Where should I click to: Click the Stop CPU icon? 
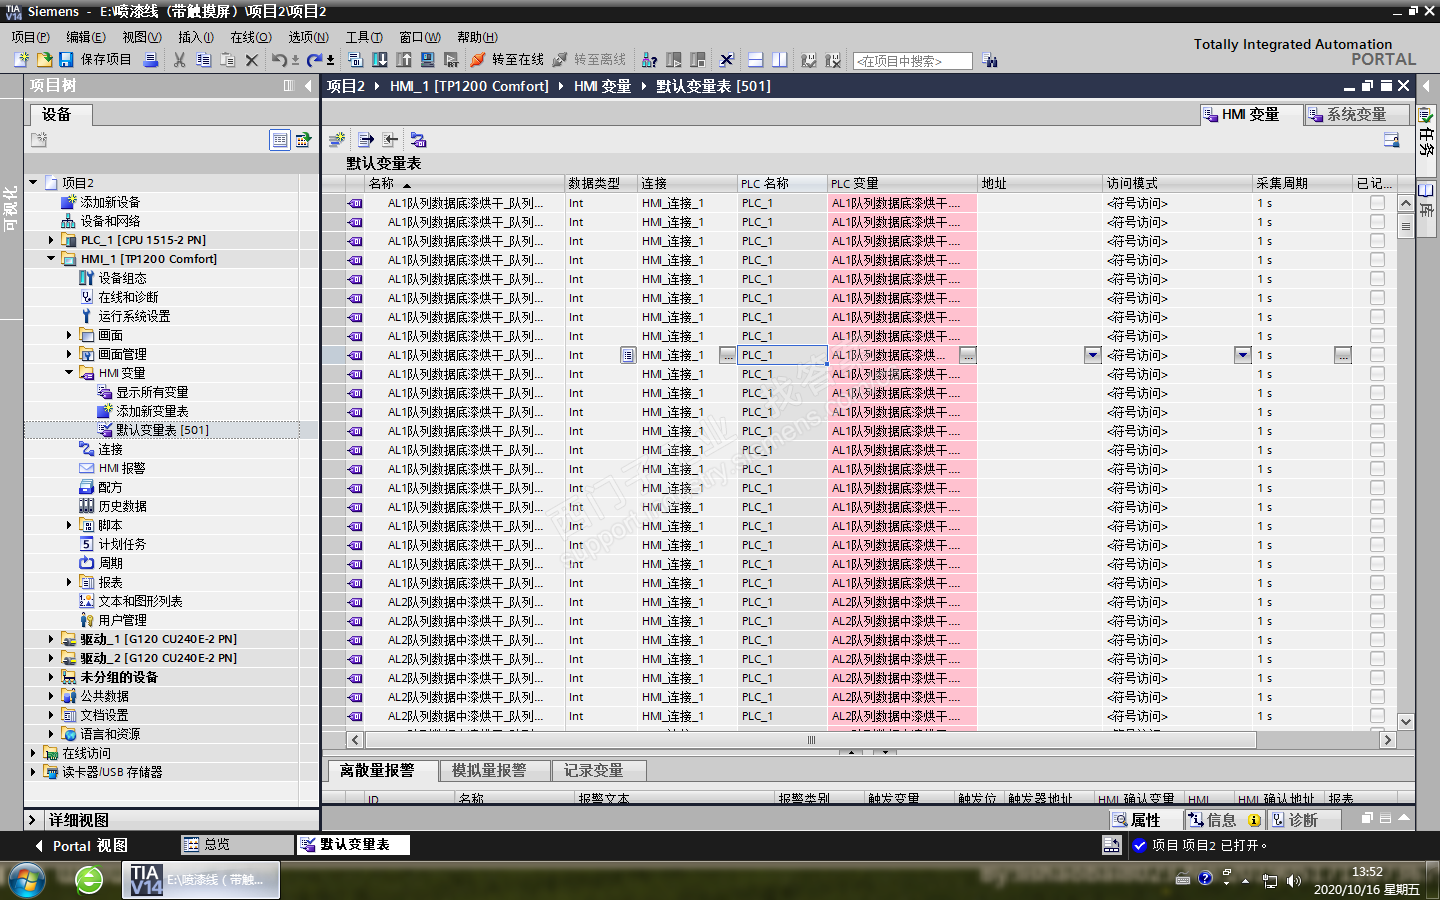tap(698, 60)
